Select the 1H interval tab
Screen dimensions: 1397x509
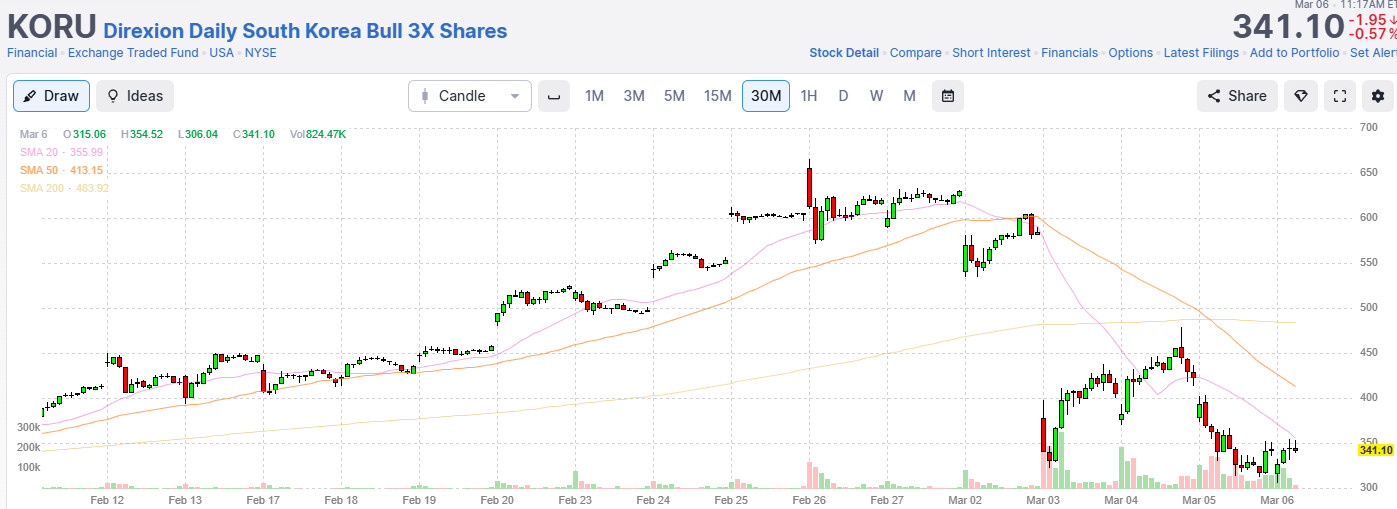[x=809, y=96]
